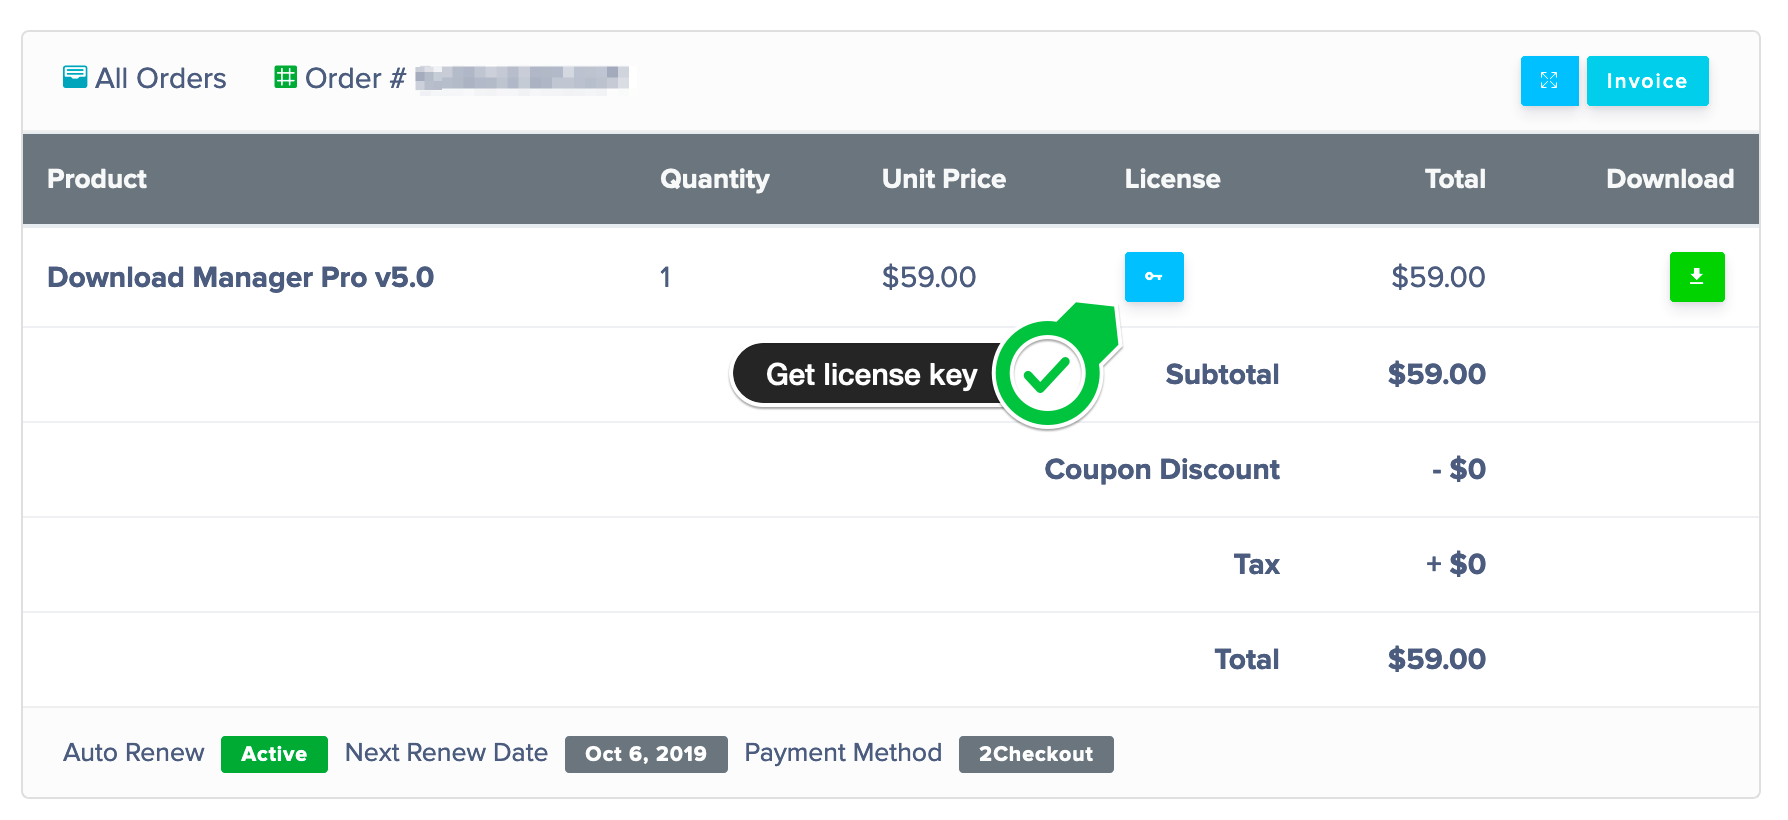The width and height of the screenshot is (1788, 820).
Task: Click the green grid icon beside Order #
Action: pos(286,77)
